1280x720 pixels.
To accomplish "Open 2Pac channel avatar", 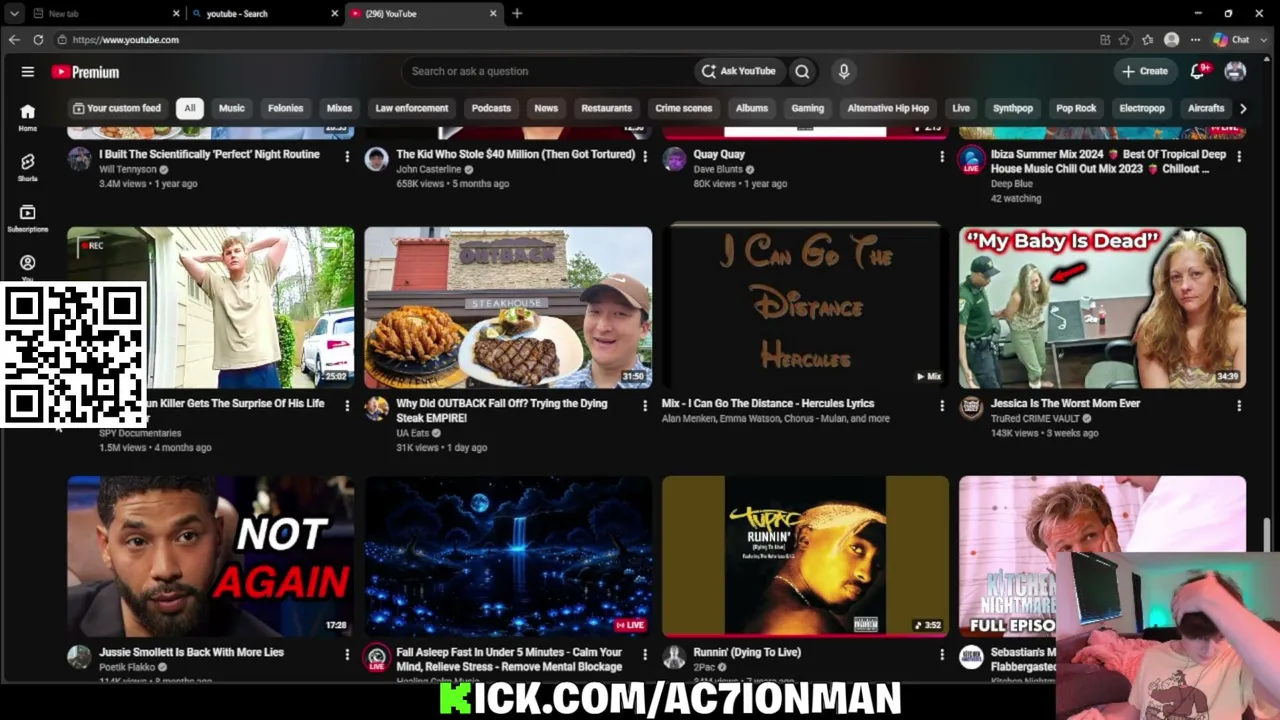I will pos(674,657).
